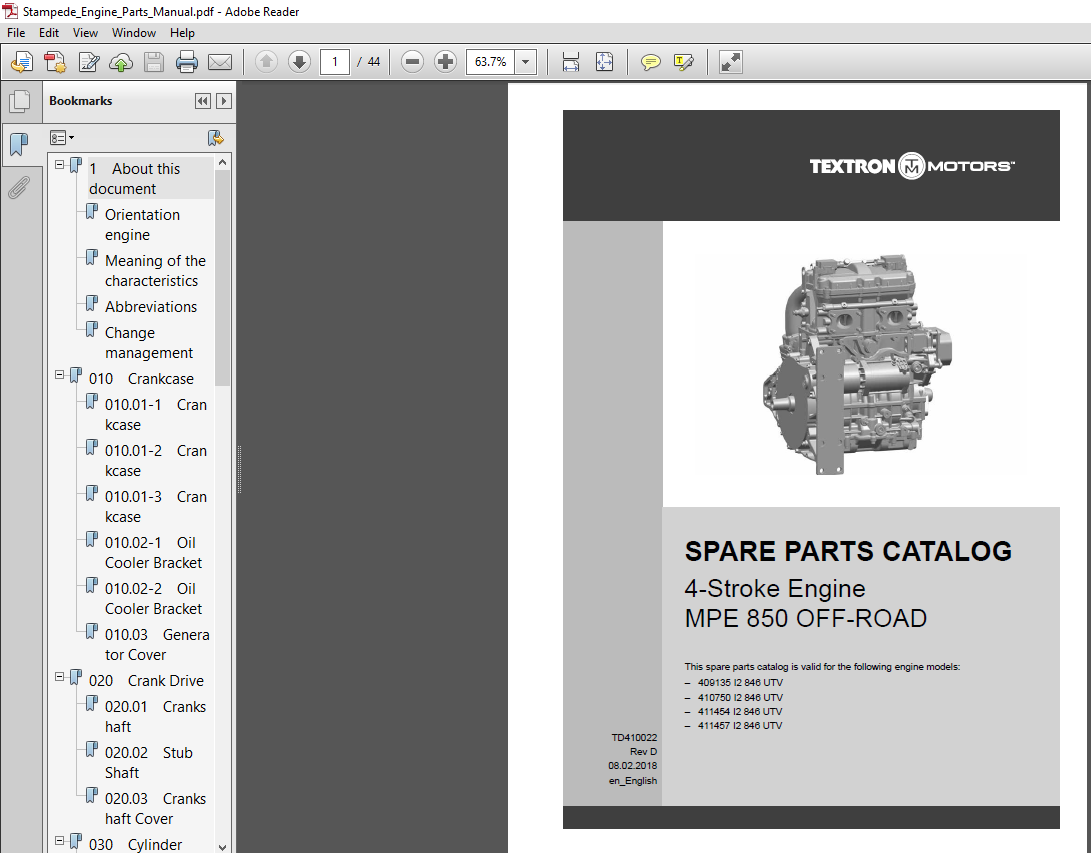Image resolution: width=1091 pixels, height=853 pixels.
Task: Open bookmark '010.03 Generator Cover'
Action: click(157, 644)
